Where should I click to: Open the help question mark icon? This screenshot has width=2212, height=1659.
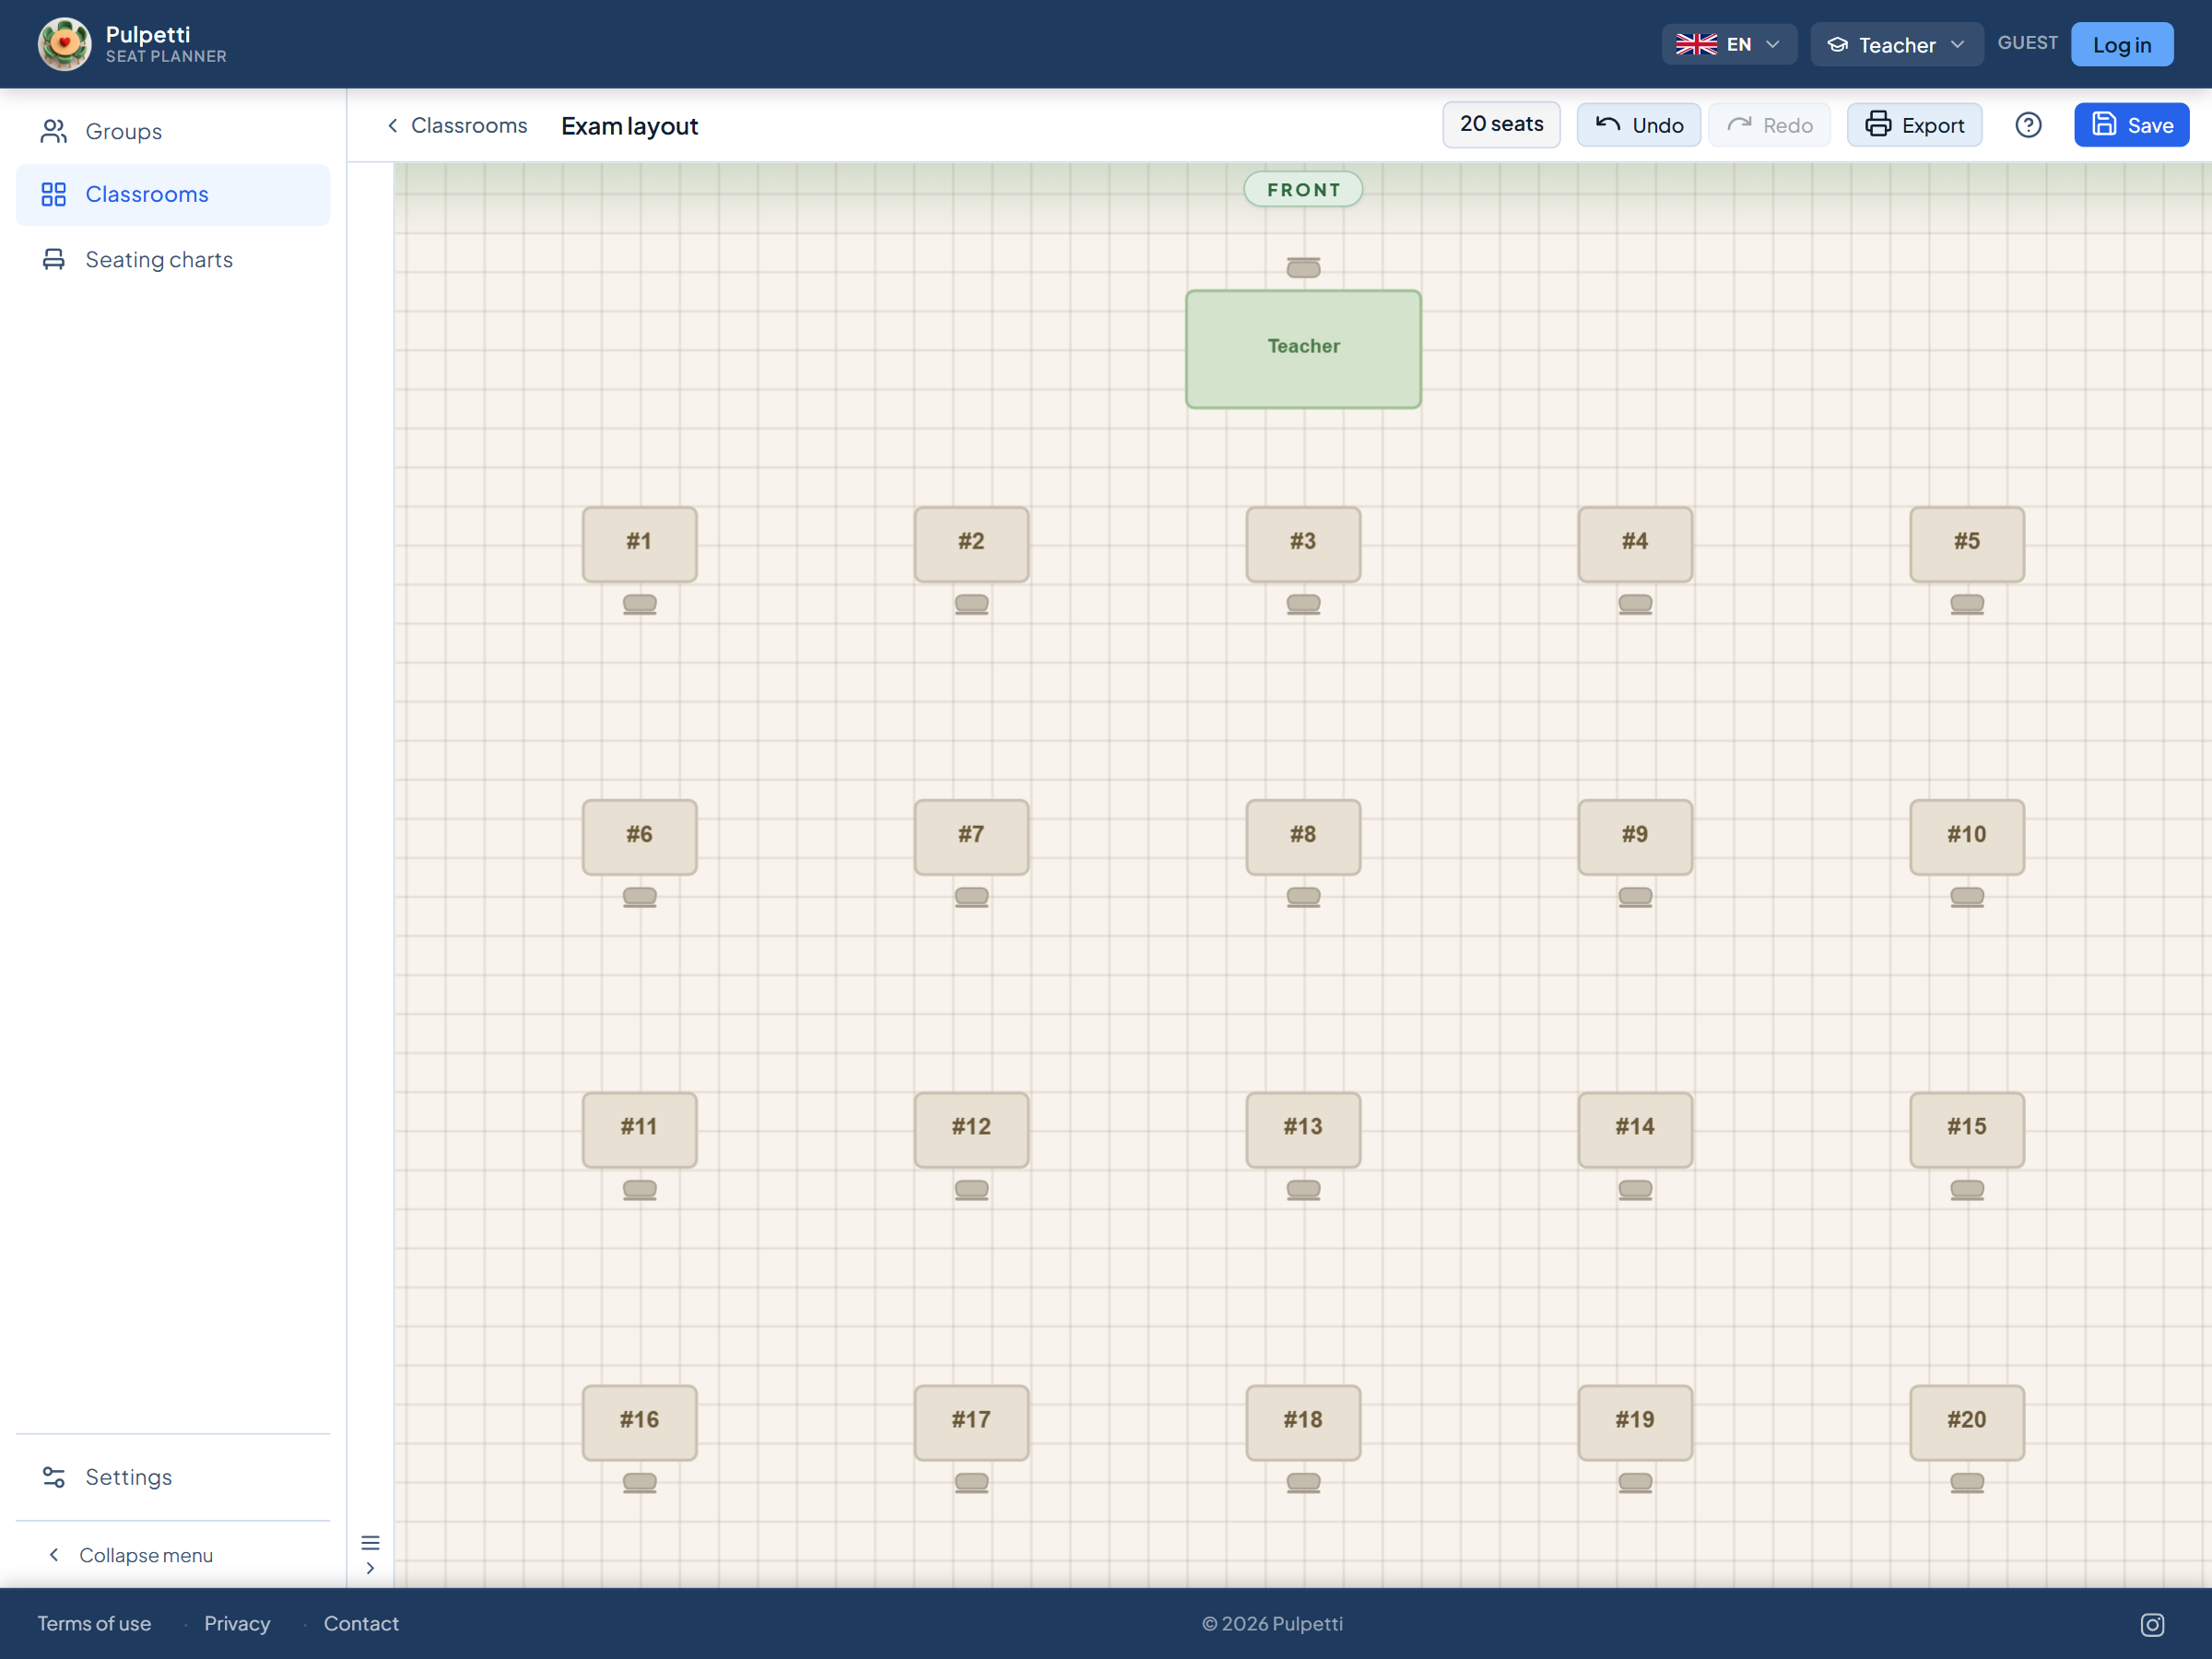click(x=2028, y=125)
